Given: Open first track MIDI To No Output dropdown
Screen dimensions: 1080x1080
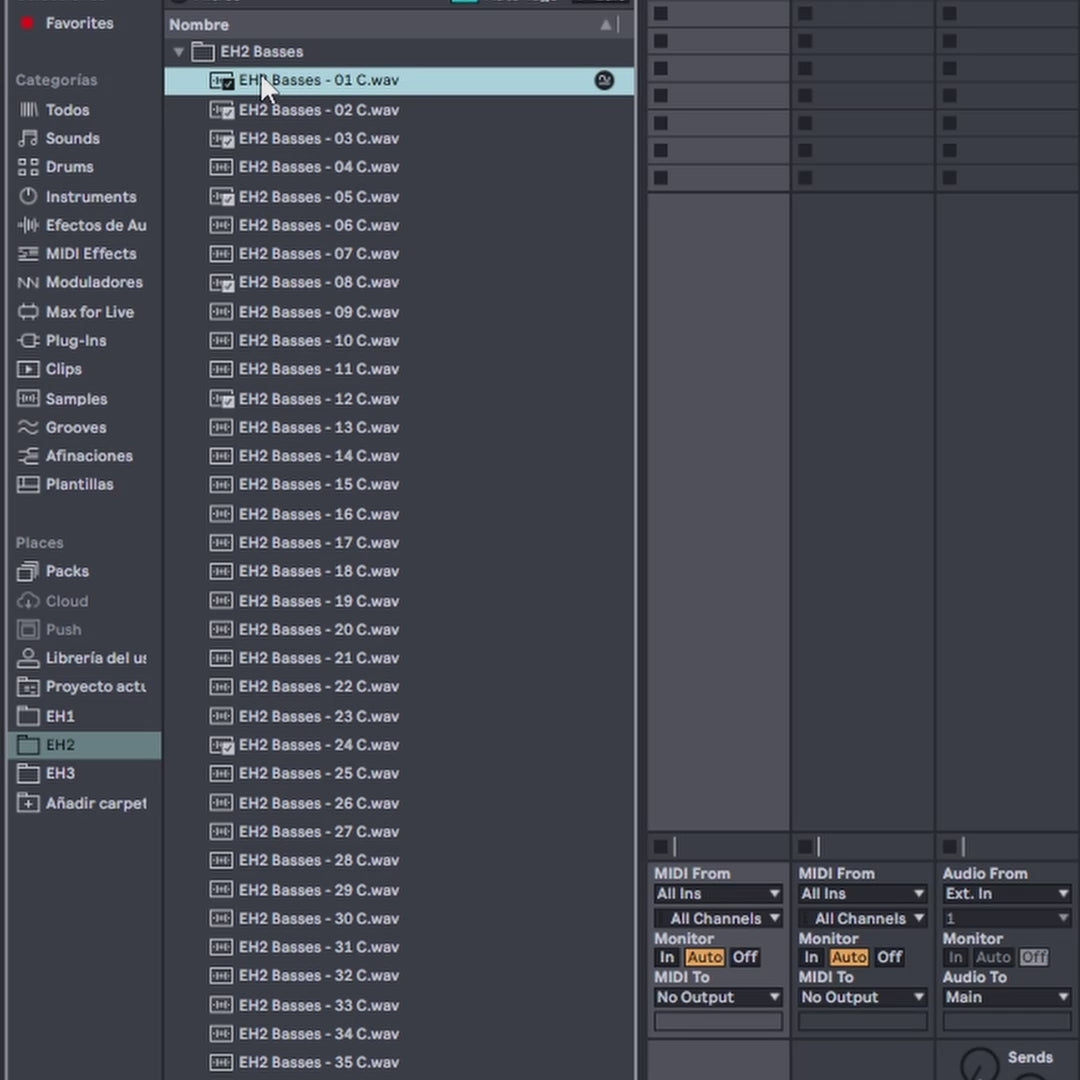Looking at the screenshot, I should click(718, 997).
